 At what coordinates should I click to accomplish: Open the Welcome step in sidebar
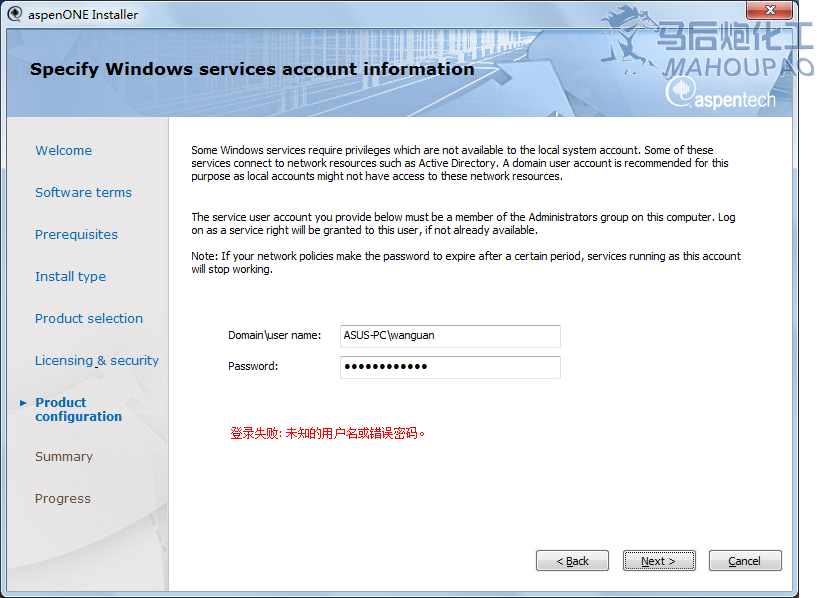[x=64, y=150]
